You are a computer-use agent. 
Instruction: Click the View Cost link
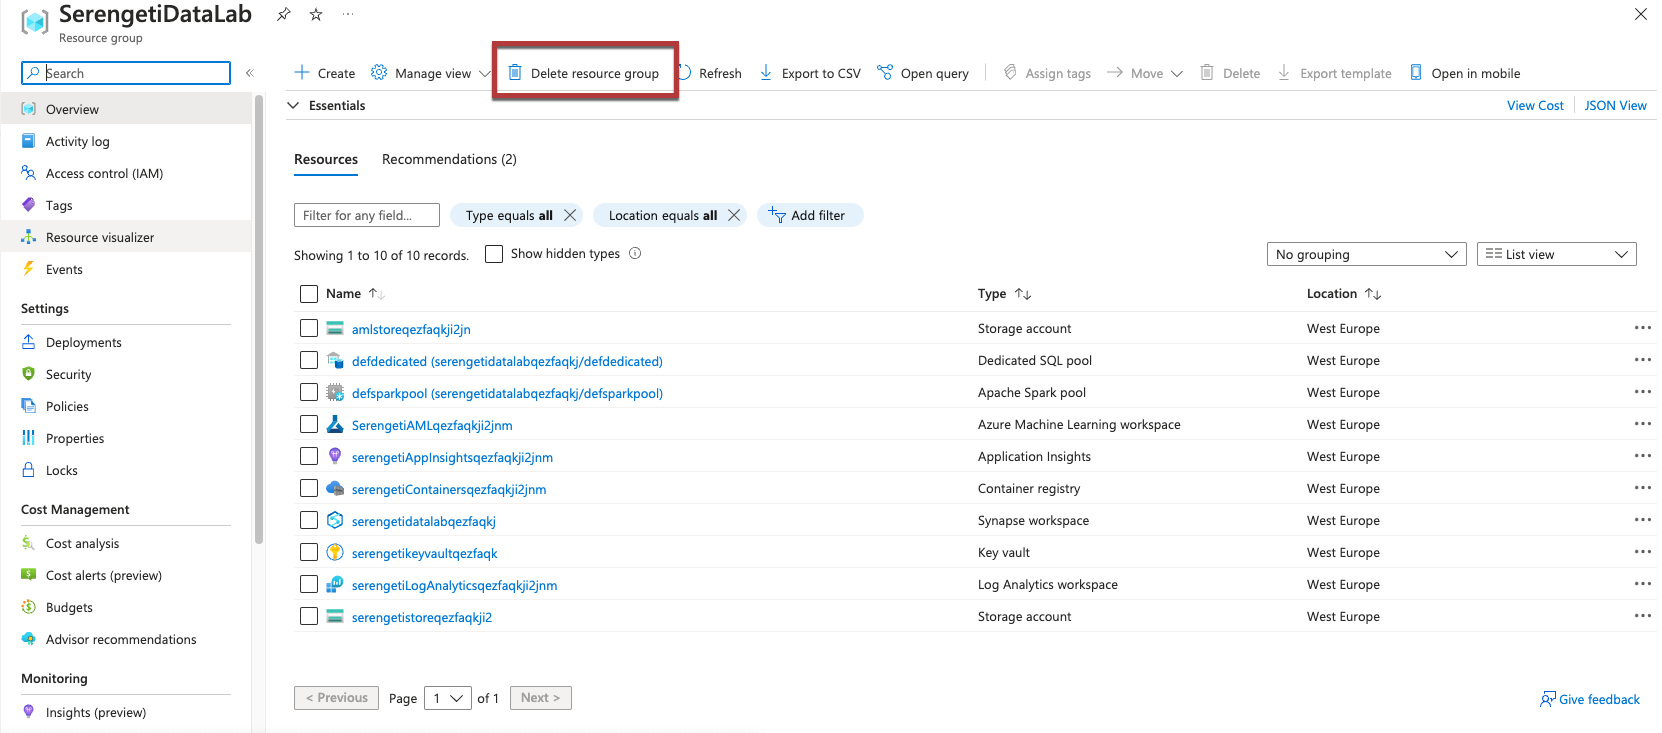(1535, 105)
